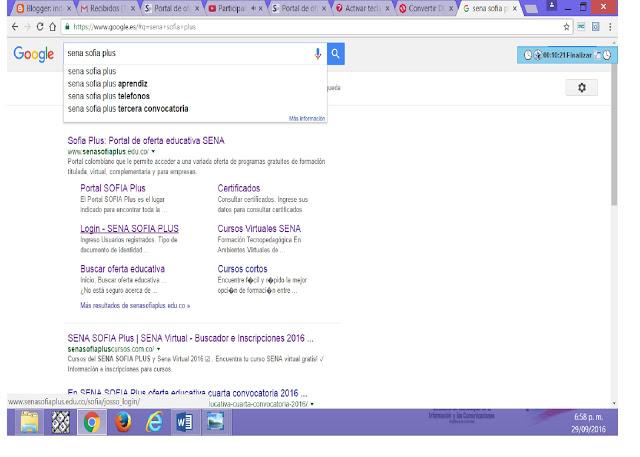Open the patterned app icon in taskbar
The image size is (640, 457).
click(60, 422)
